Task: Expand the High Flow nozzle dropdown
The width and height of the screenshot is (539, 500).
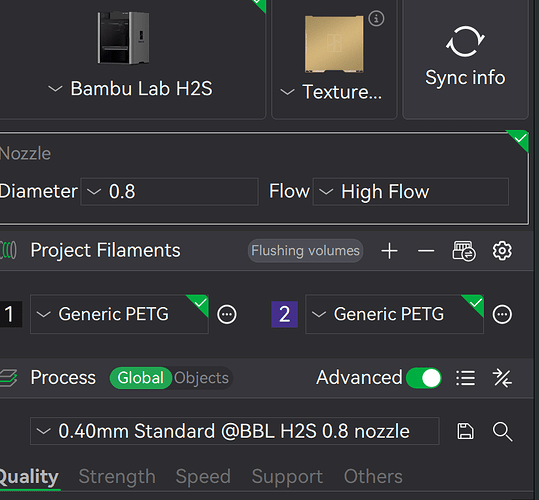Action: coord(410,191)
